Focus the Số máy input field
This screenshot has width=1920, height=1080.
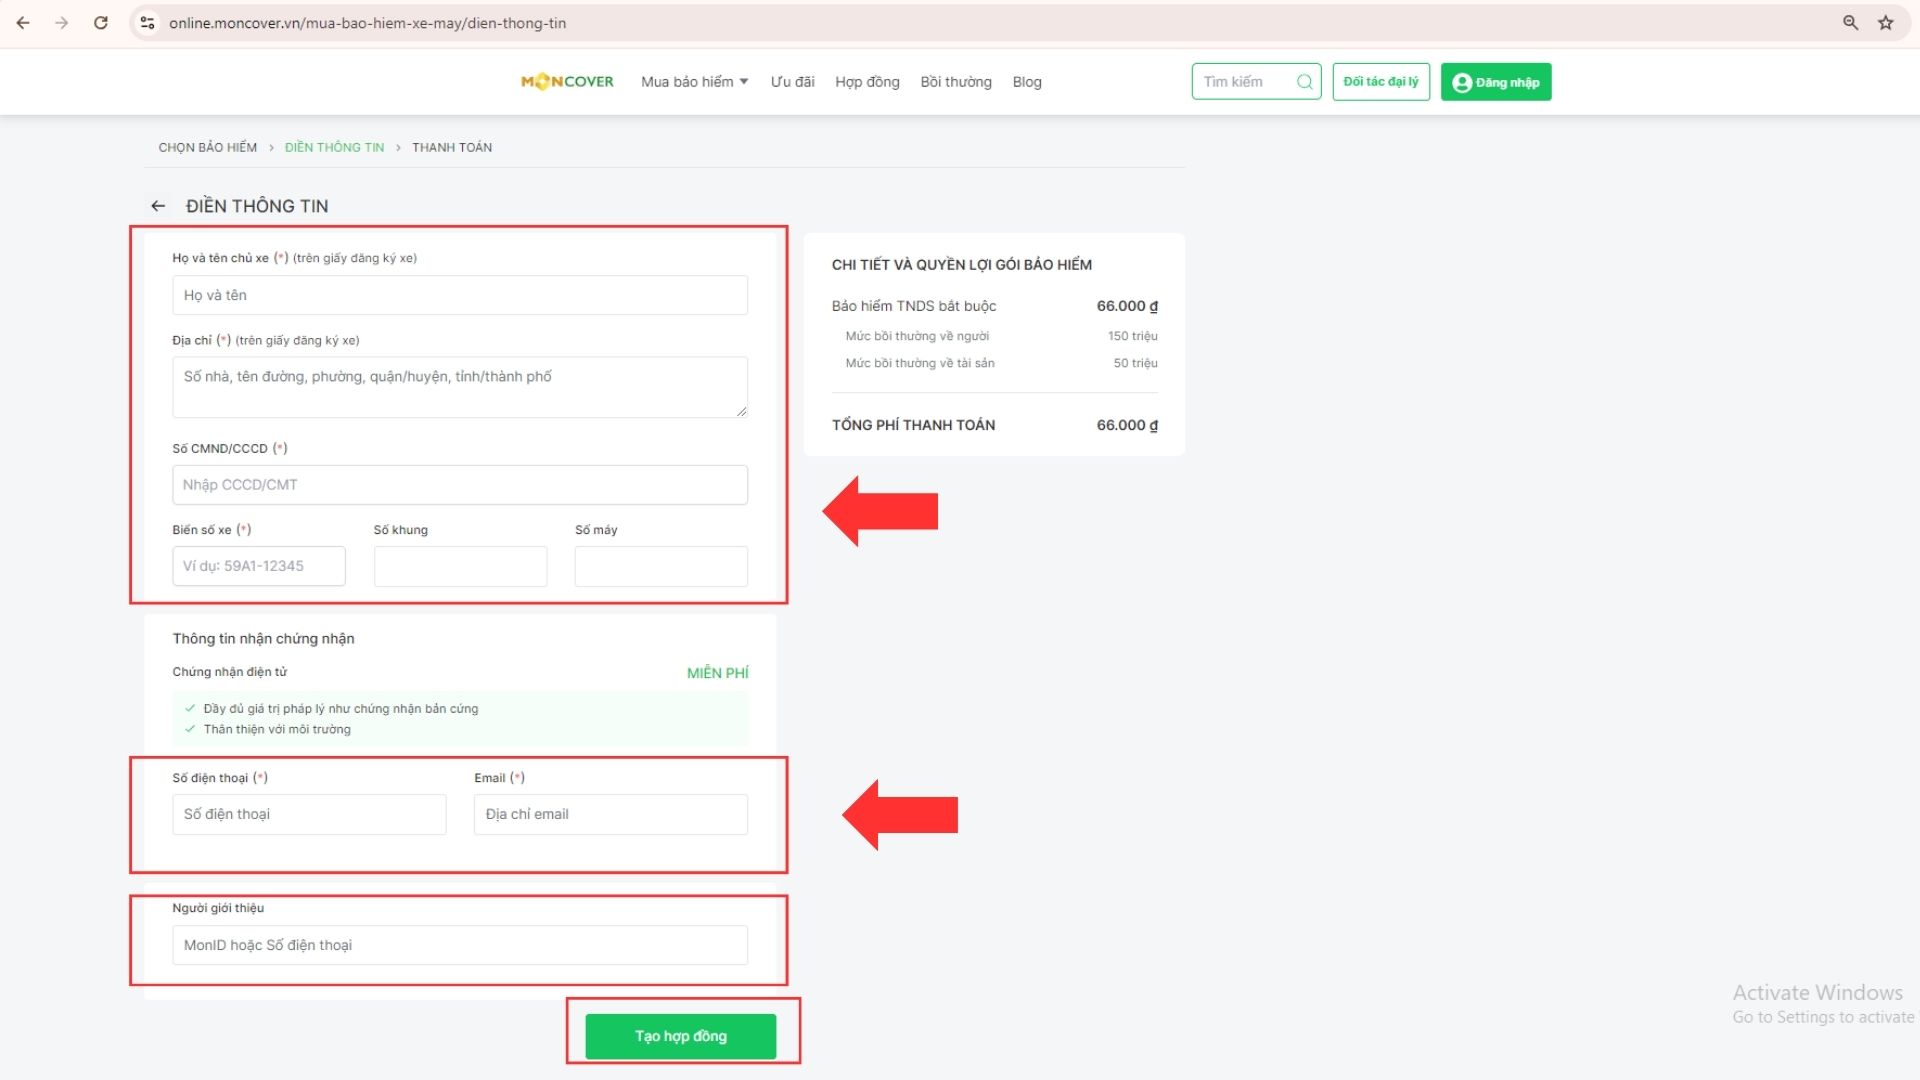click(x=661, y=566)
